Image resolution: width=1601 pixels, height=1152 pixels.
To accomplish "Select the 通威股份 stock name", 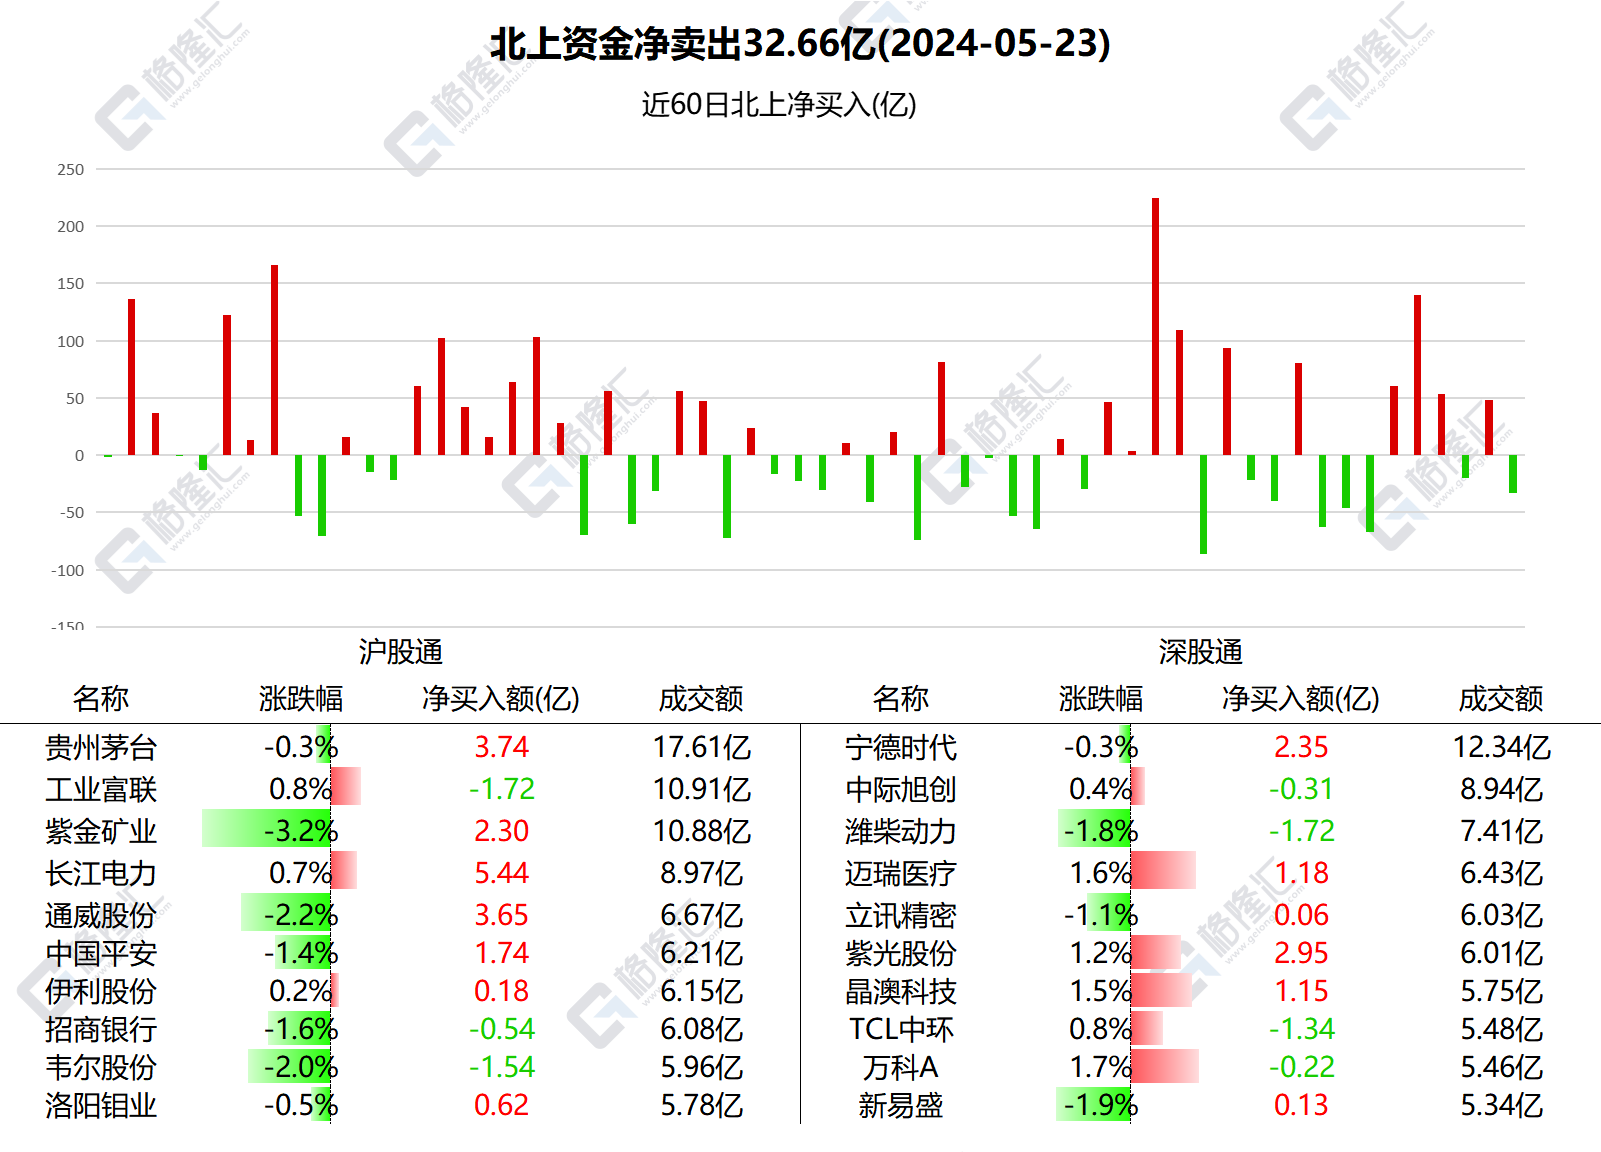I will pos(101,915).
